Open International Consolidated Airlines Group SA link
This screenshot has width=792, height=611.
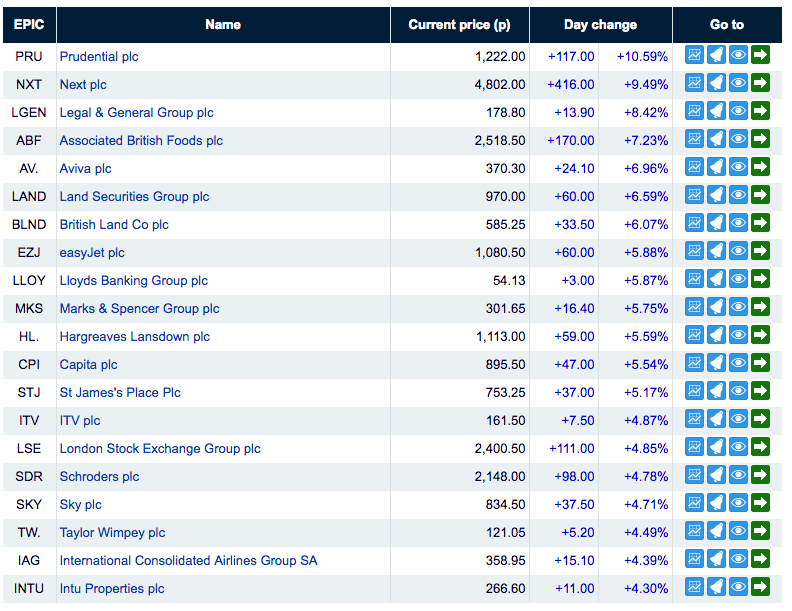click(x=188, y=561)
